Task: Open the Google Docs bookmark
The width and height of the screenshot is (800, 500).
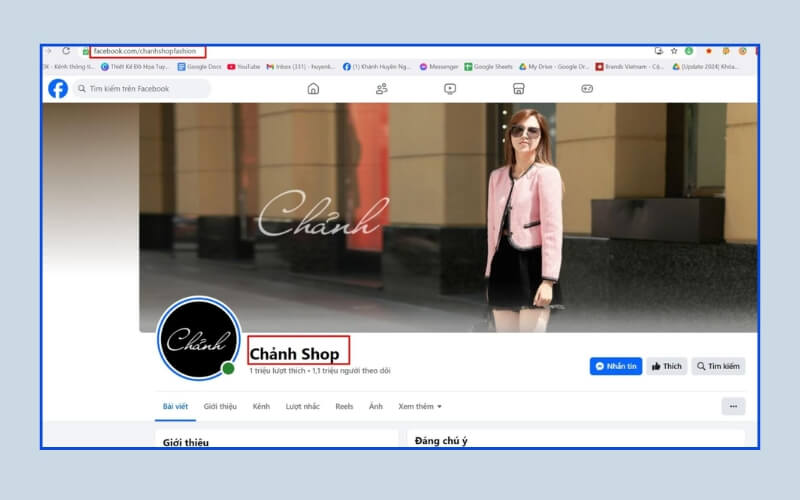Action: pyautogui.click(x=199, y=67)
